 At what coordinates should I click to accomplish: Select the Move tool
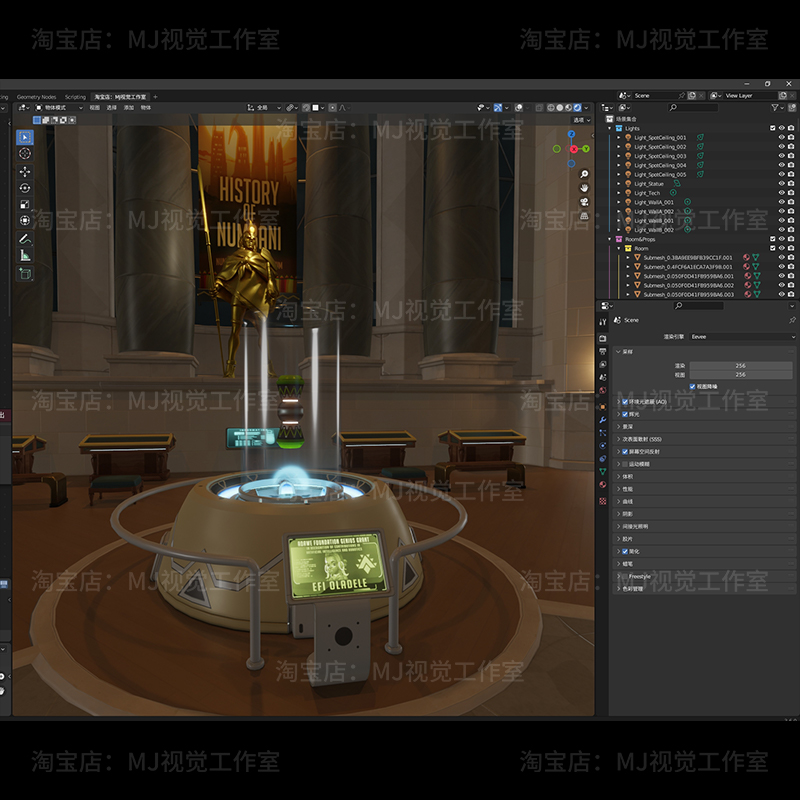tap(25, 171)
